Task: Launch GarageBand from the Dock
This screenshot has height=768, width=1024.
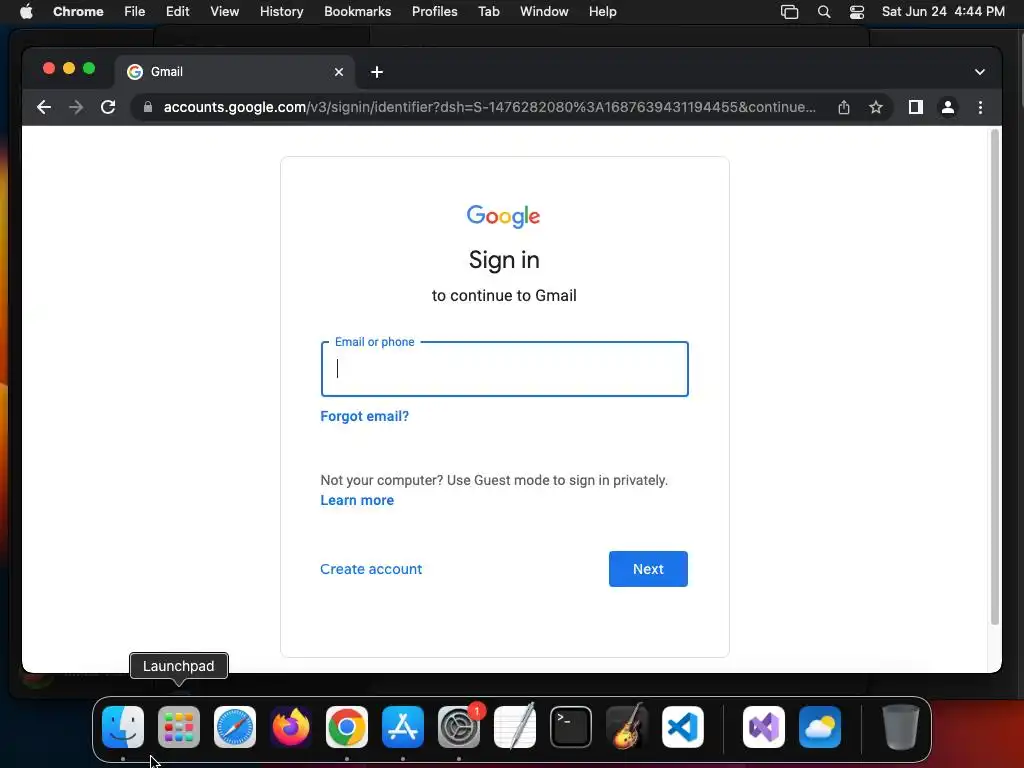Action: click(627, 727)
